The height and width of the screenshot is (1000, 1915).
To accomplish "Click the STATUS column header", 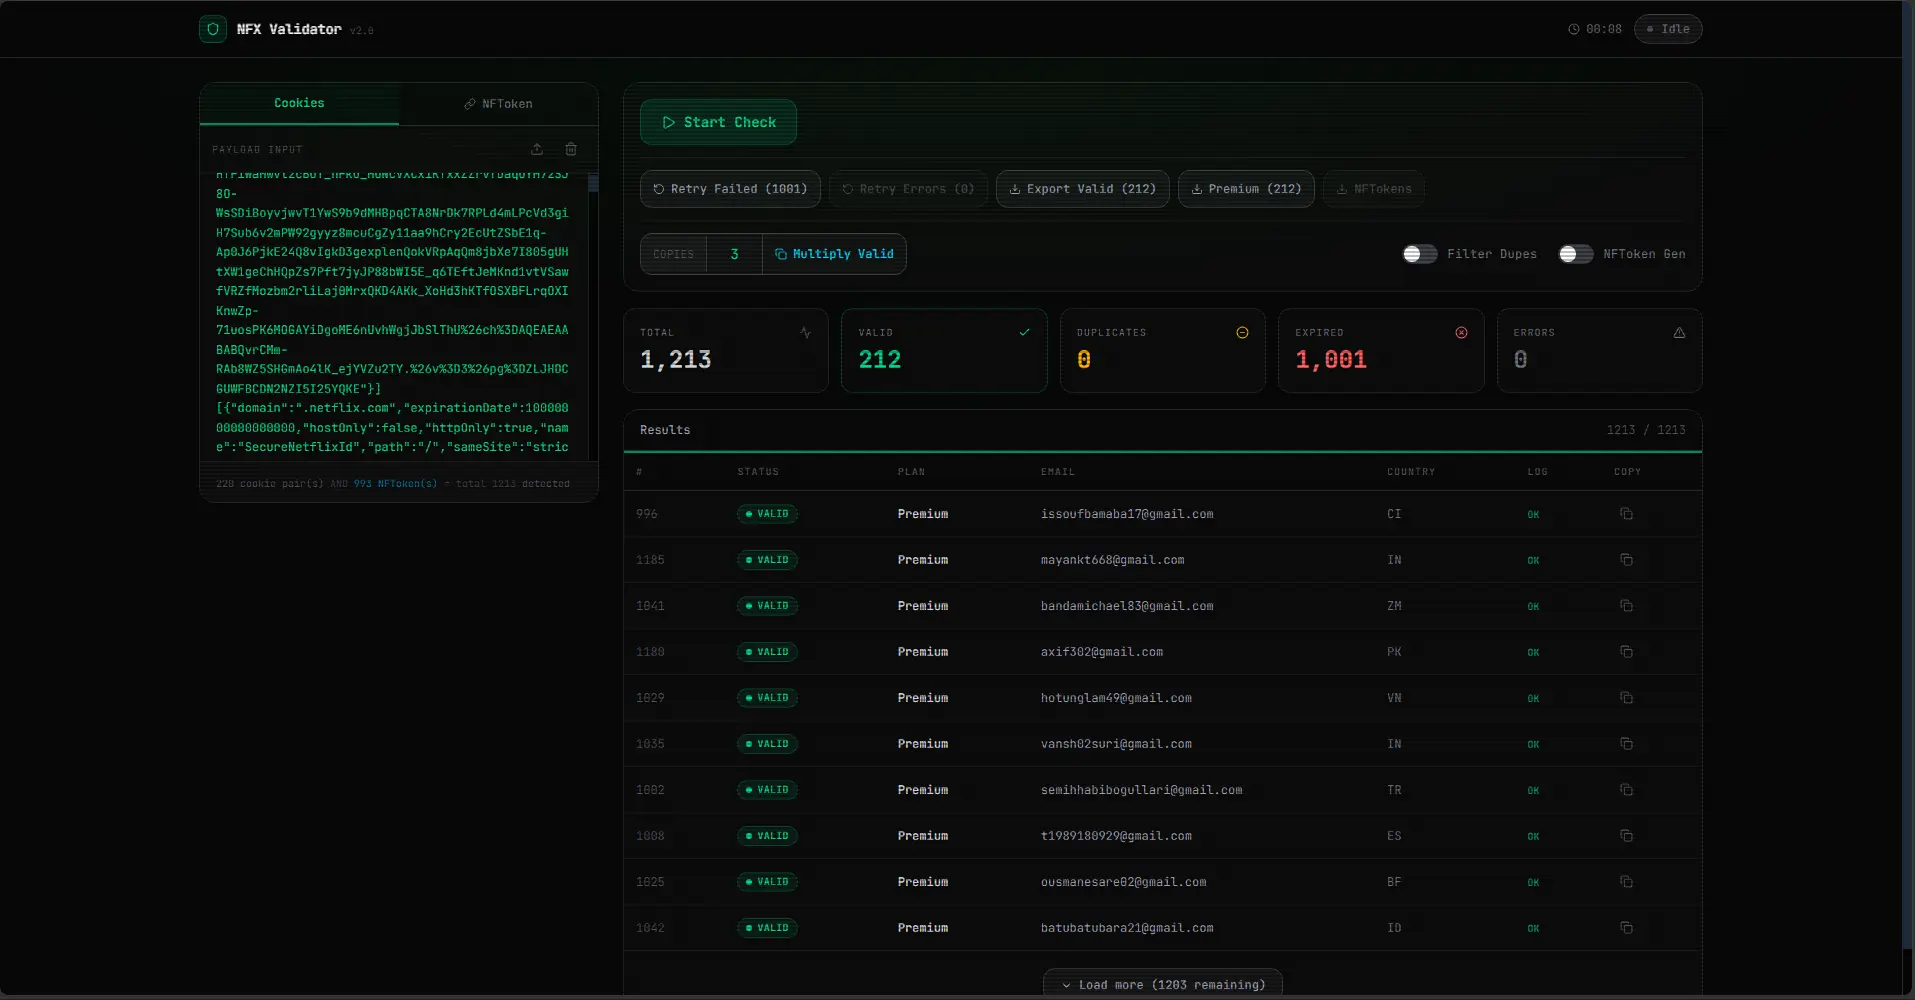I will pyautogui.click(x=758, y=472).
